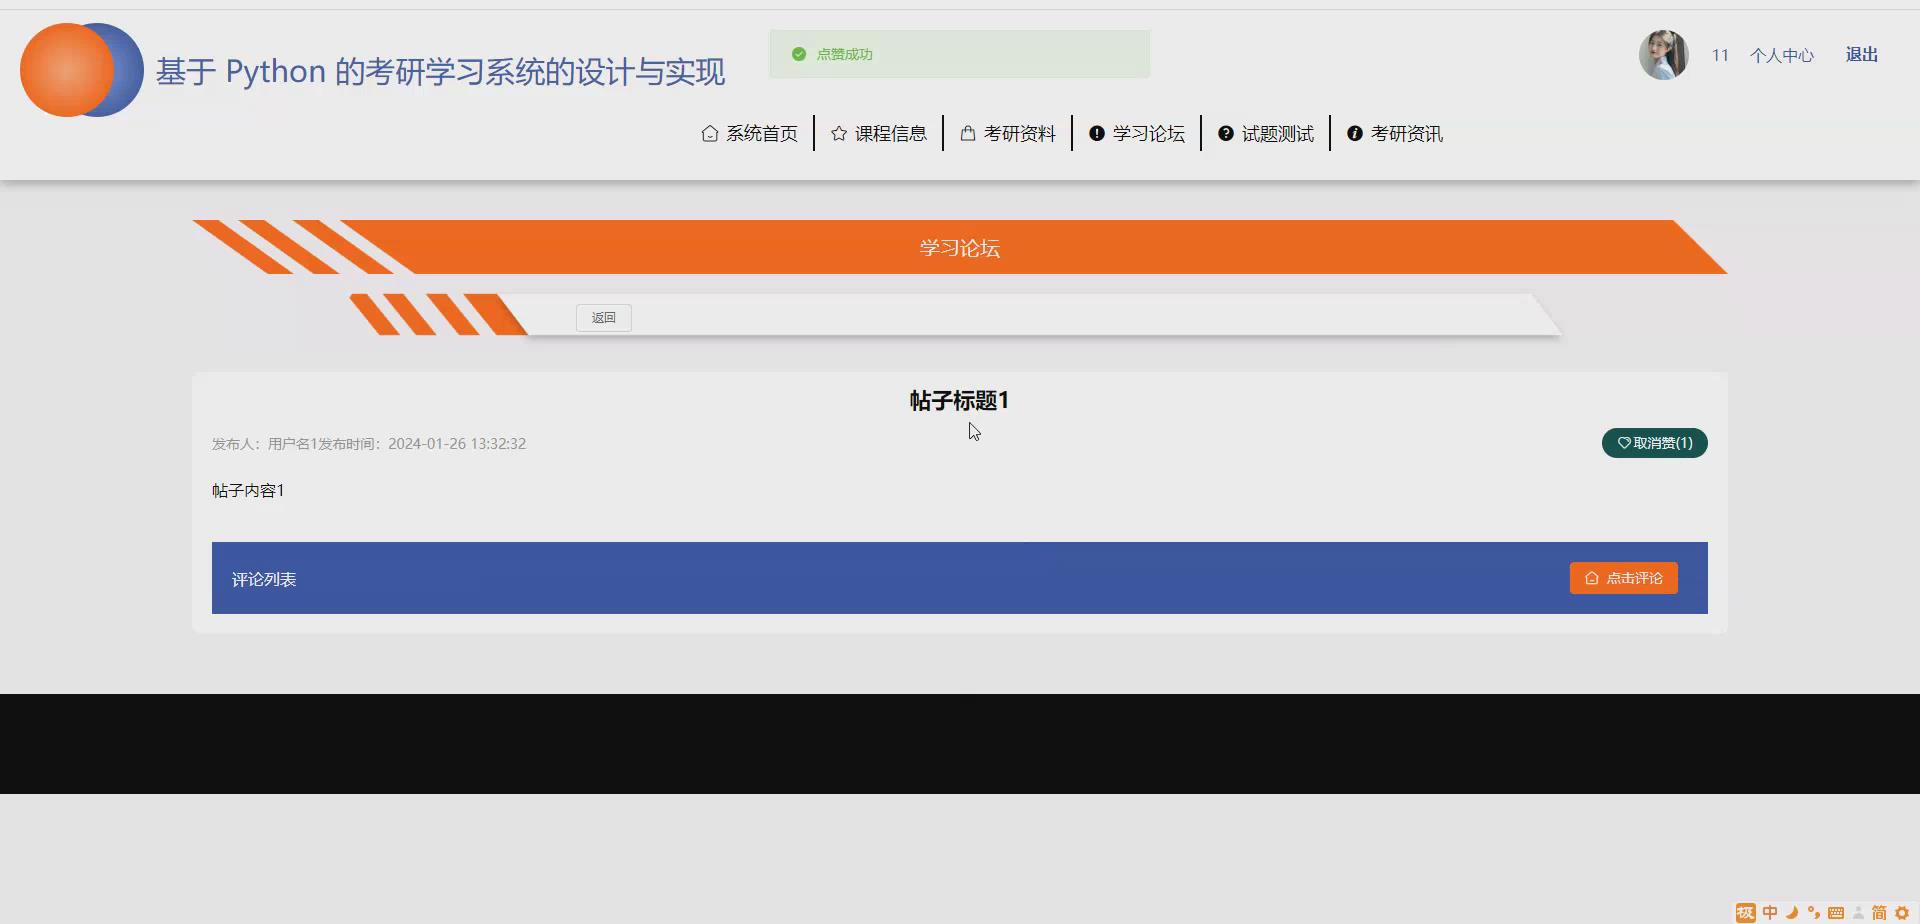This screenshot has width=1920, height=924.
Task: Switch to the 课程信息 navigation tab
Action: tap(890, 132)
